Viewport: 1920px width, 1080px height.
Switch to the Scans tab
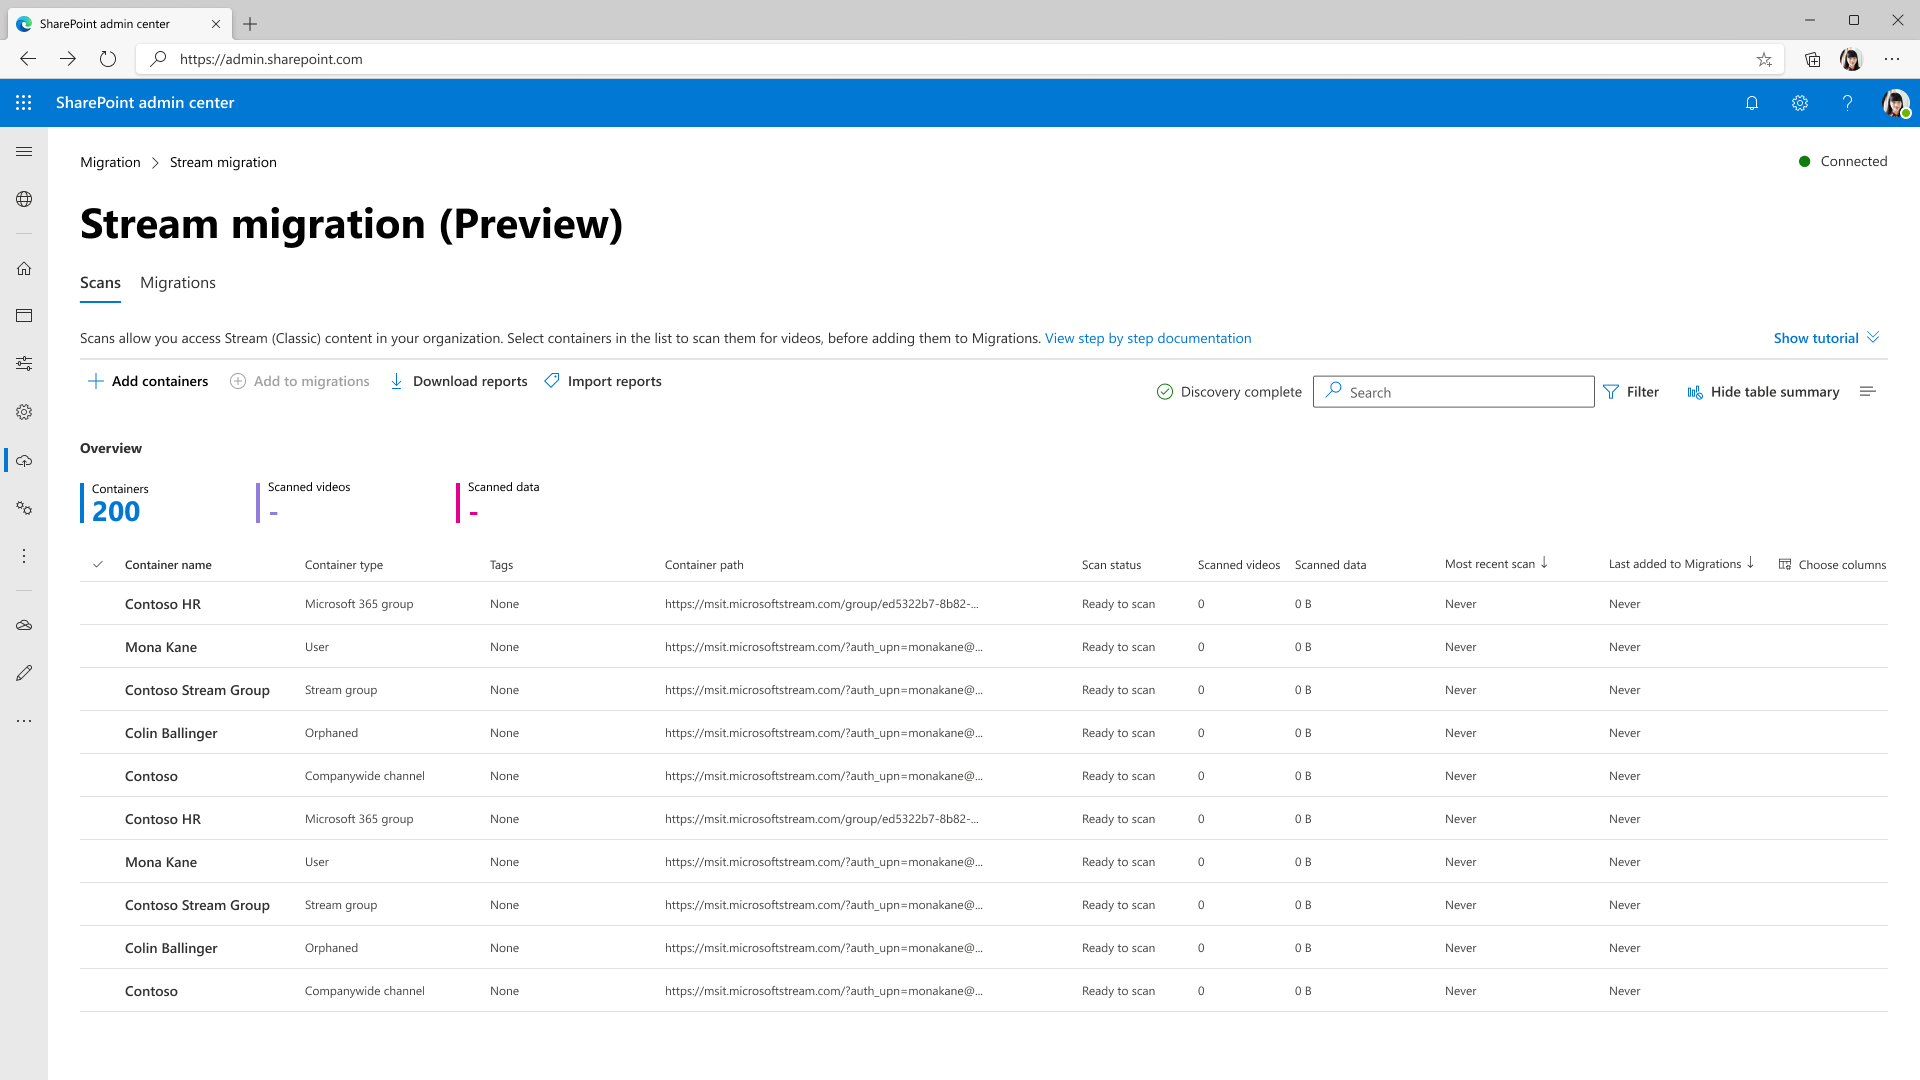coord(100,282)
